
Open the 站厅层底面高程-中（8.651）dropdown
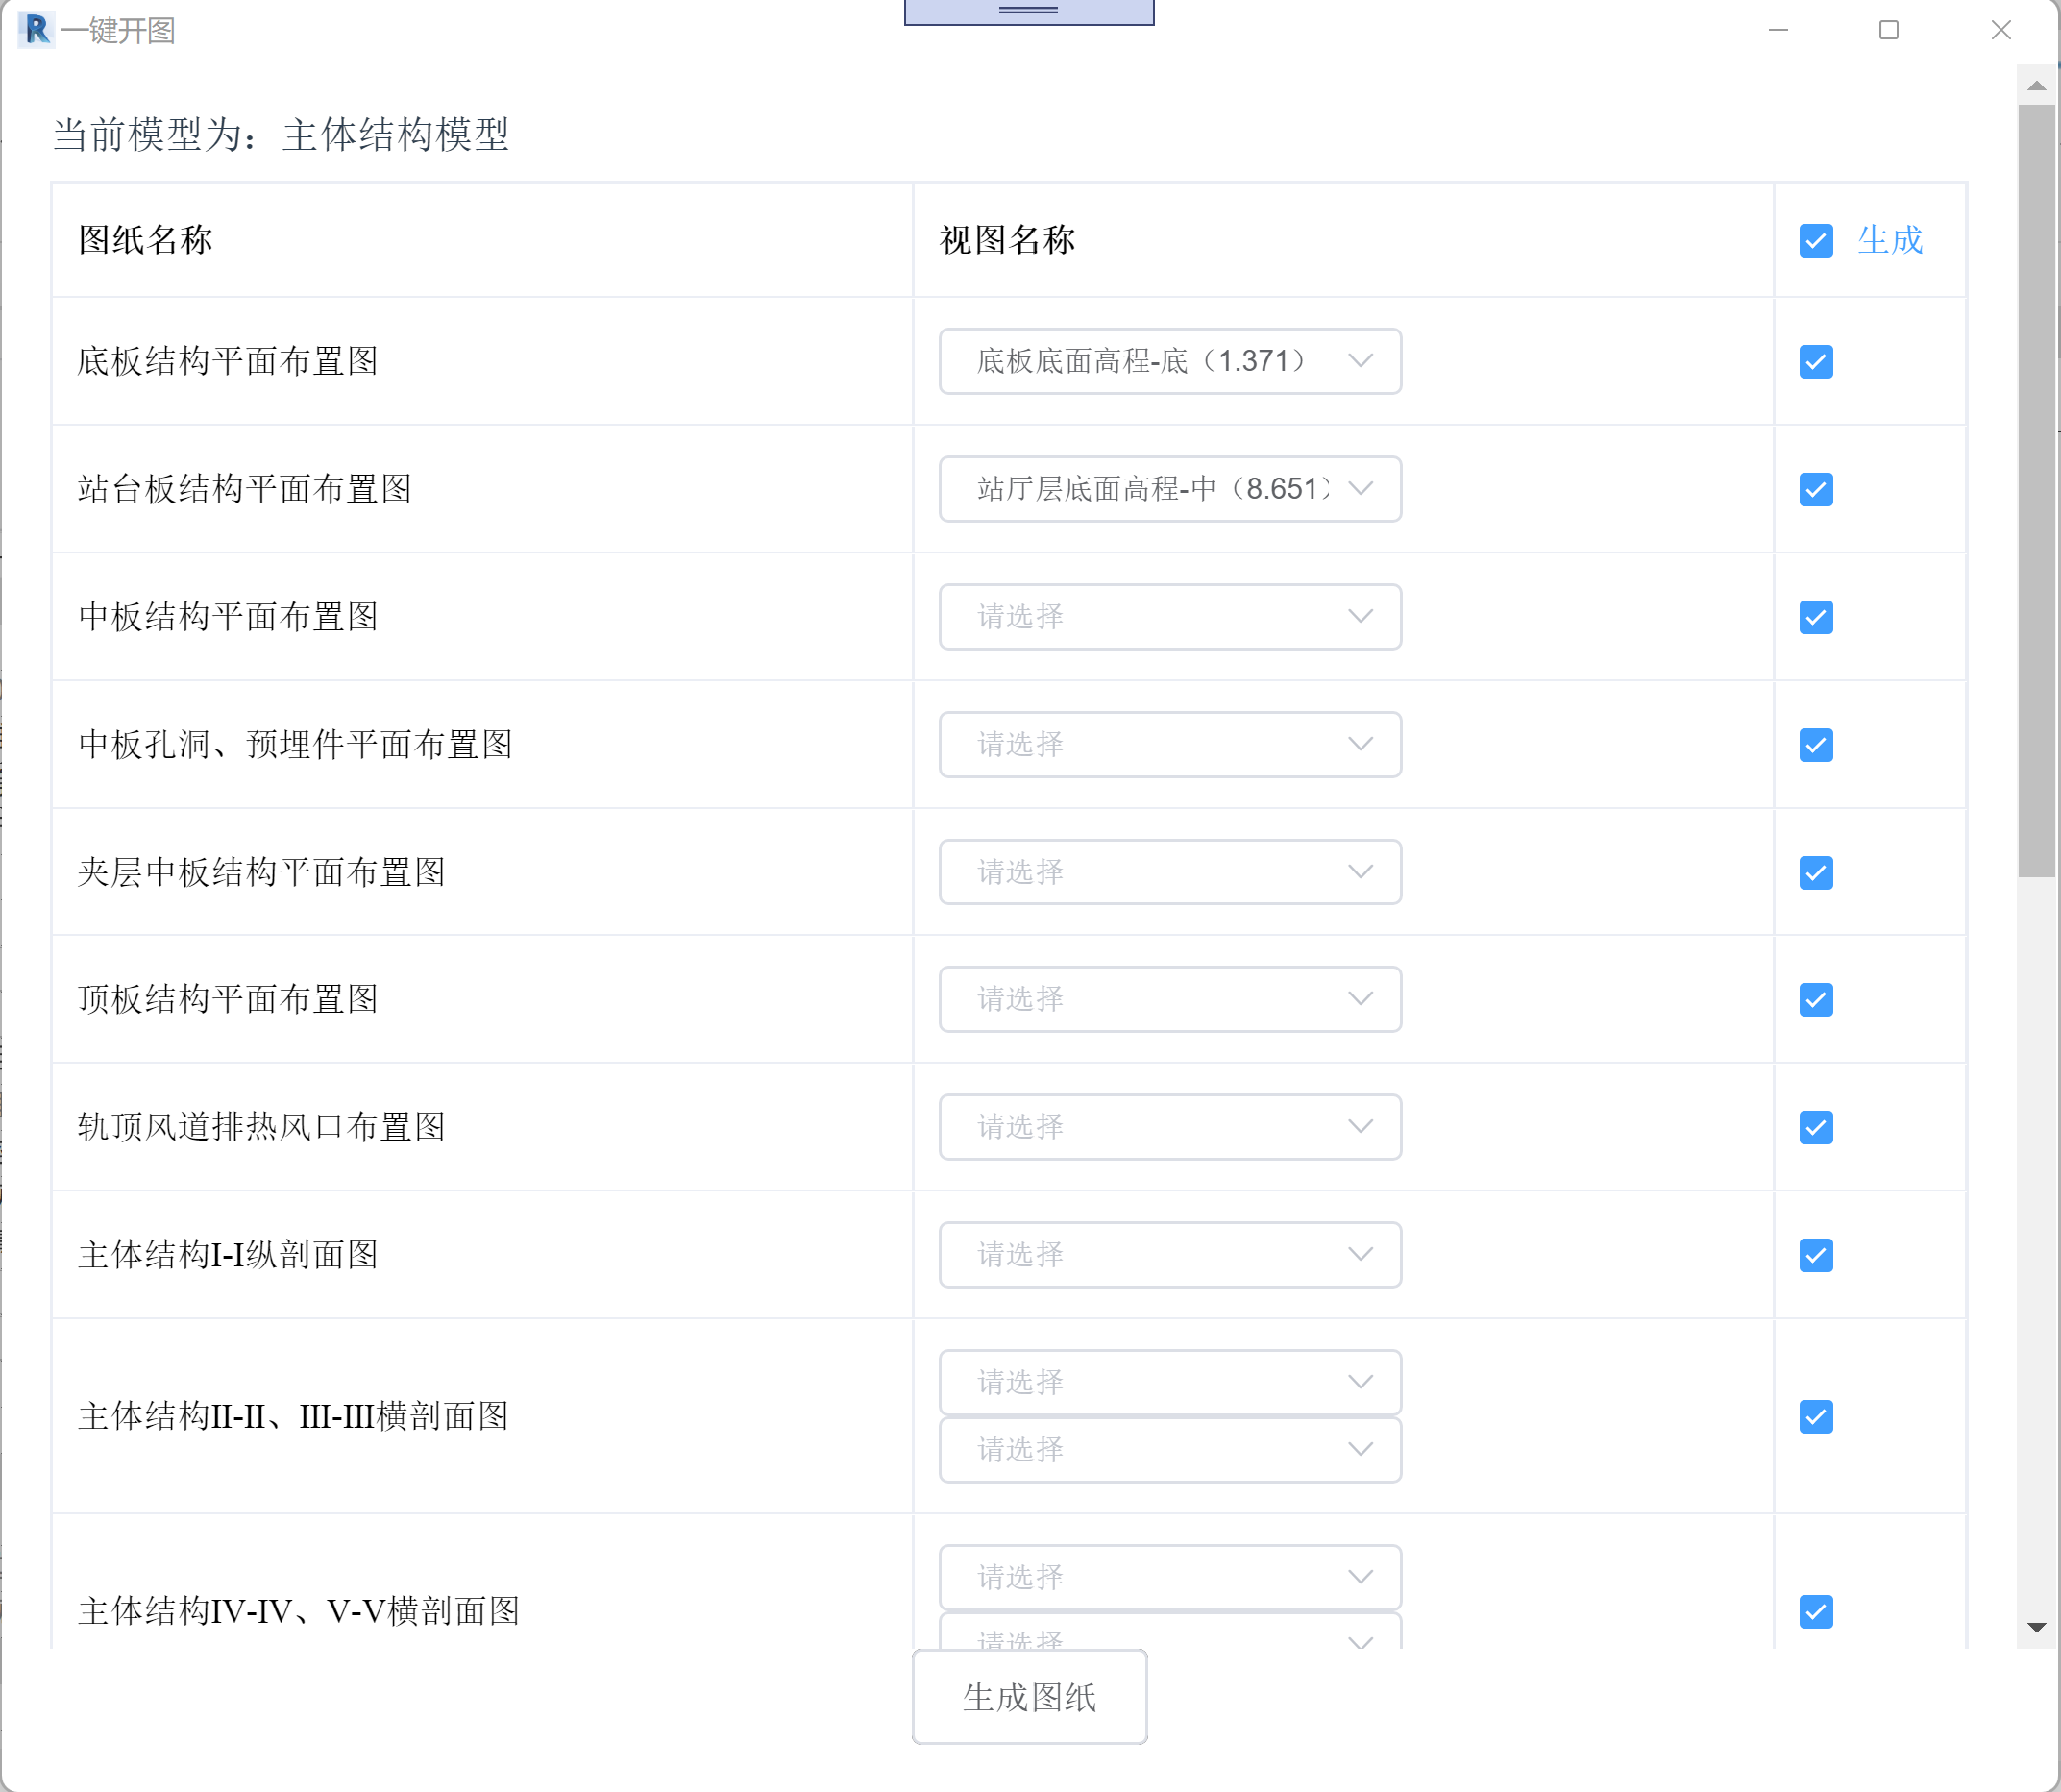[1170, 489]
